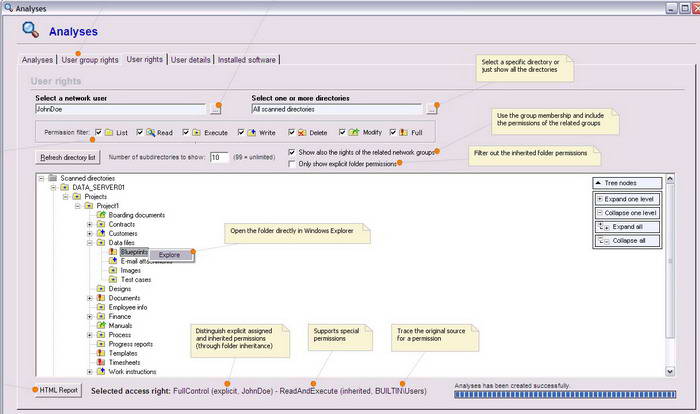Viewport: 700px width, 414px height.
Task: Click the Test cases folder icon
Action: [x=113, y=280]
